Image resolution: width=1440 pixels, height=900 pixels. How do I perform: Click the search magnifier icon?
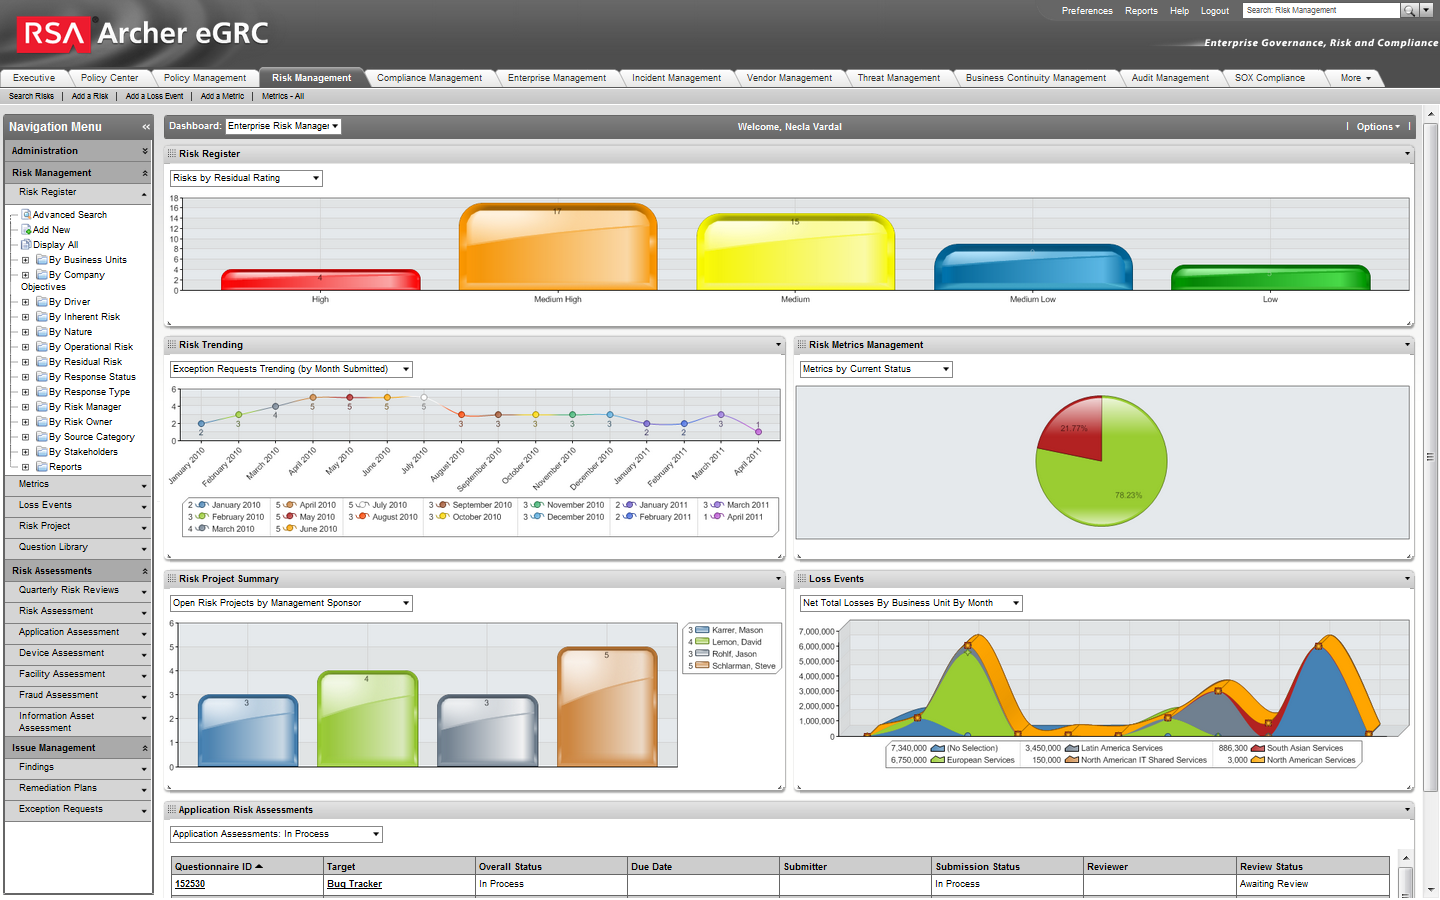tap(1409, 10)
